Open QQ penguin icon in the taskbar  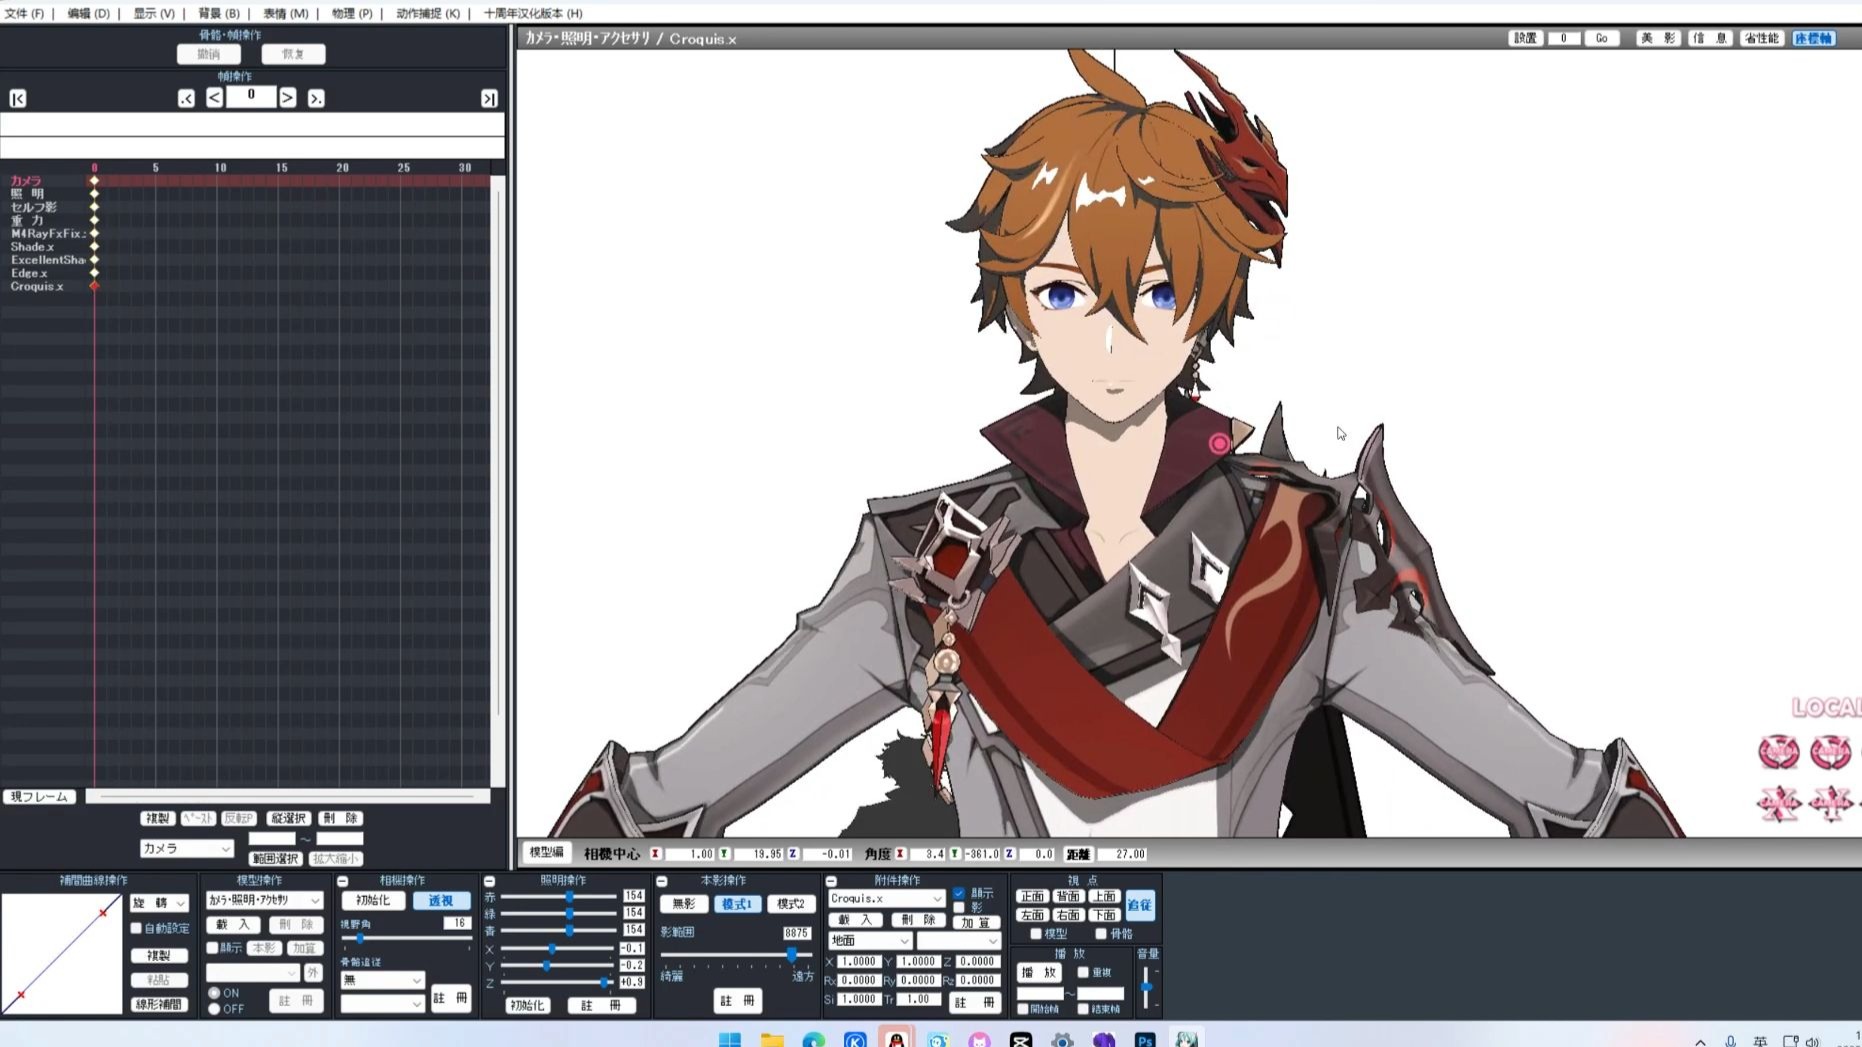click(896, 1039)
